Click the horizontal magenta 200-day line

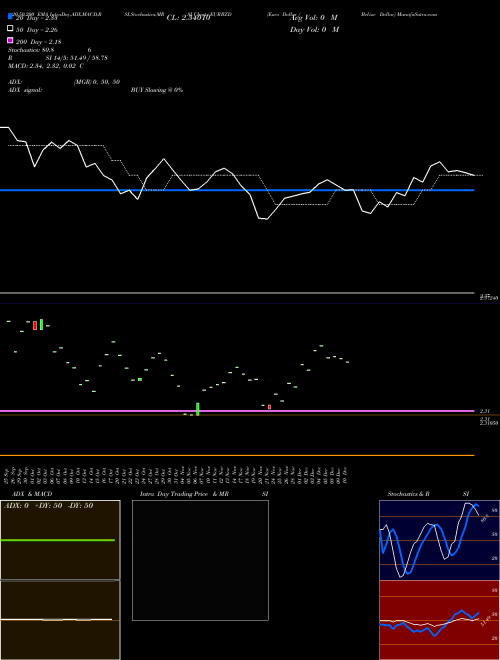237,410
